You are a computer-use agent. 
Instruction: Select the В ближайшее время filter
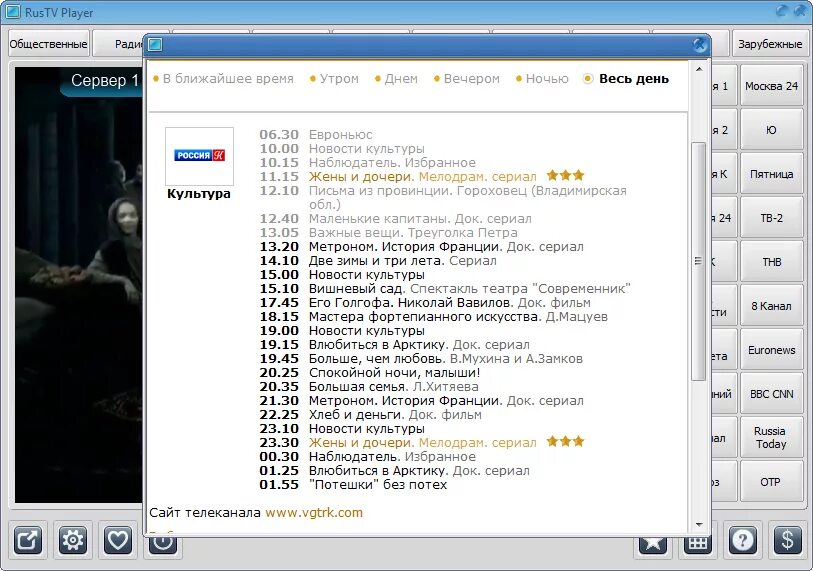pyautogui.click(x=223, y=79)
